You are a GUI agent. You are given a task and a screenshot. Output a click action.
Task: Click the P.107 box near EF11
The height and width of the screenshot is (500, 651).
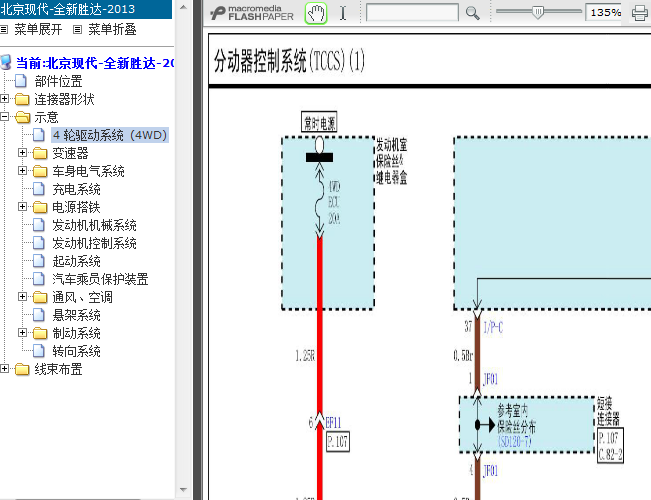[338, 442]
